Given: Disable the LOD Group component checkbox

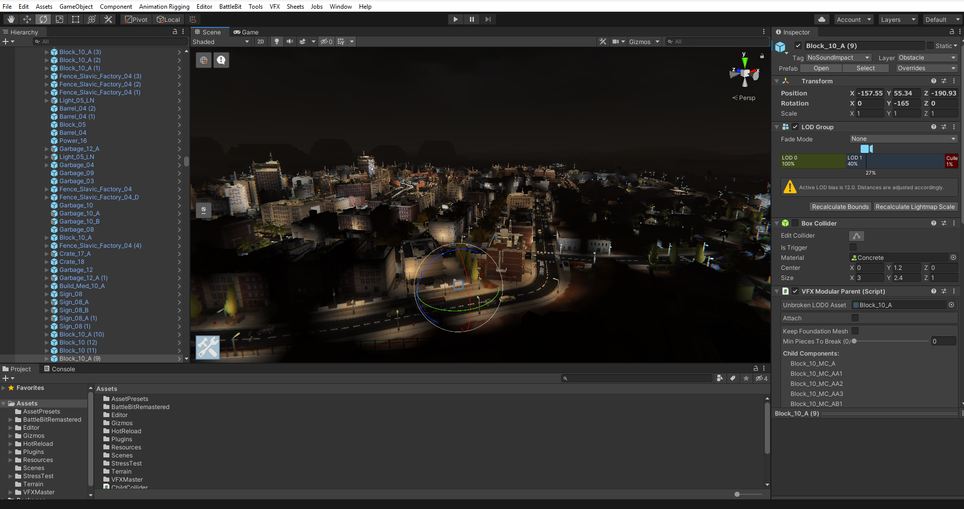Looking at the screenshot, I should 796,127.
